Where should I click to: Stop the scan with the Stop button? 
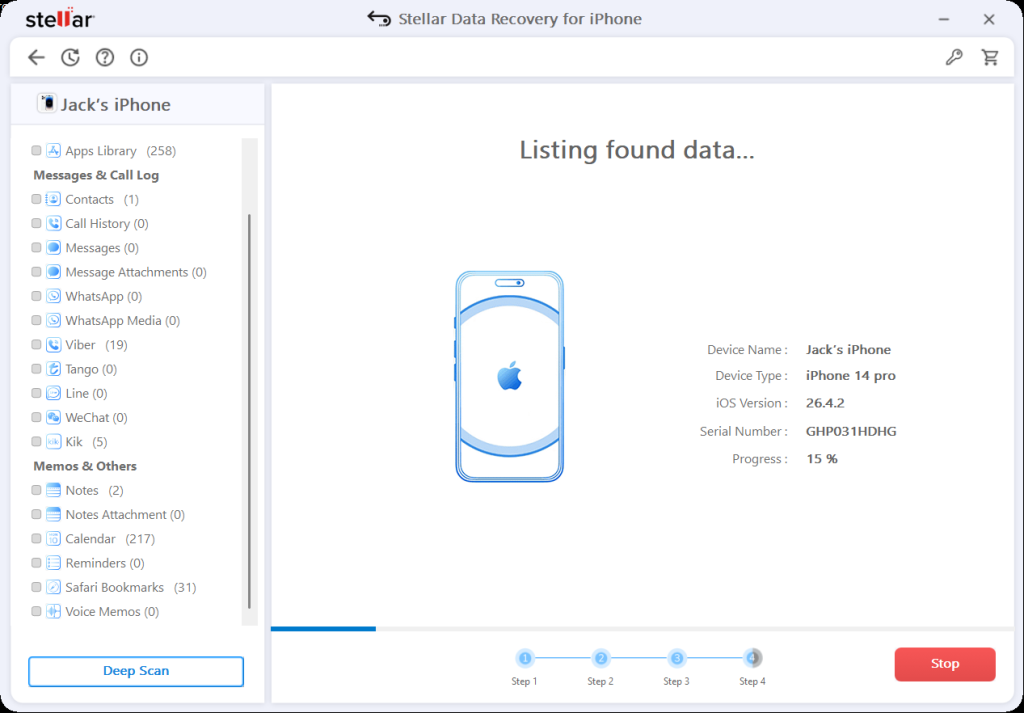(x=945, y=664)
